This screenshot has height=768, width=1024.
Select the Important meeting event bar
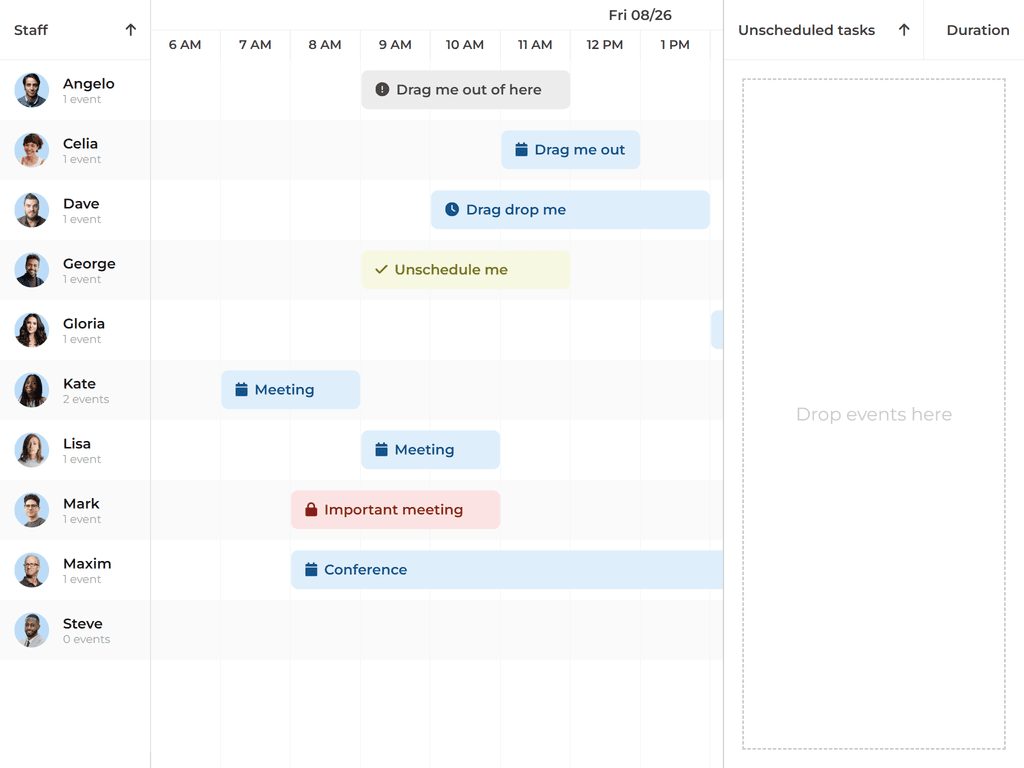[x=395, y=509]
